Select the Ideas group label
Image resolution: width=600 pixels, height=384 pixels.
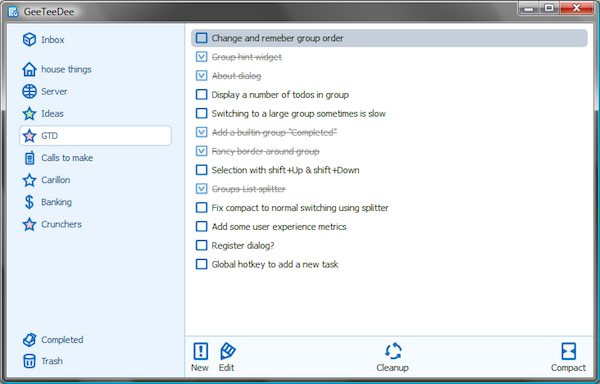point(52,114)
